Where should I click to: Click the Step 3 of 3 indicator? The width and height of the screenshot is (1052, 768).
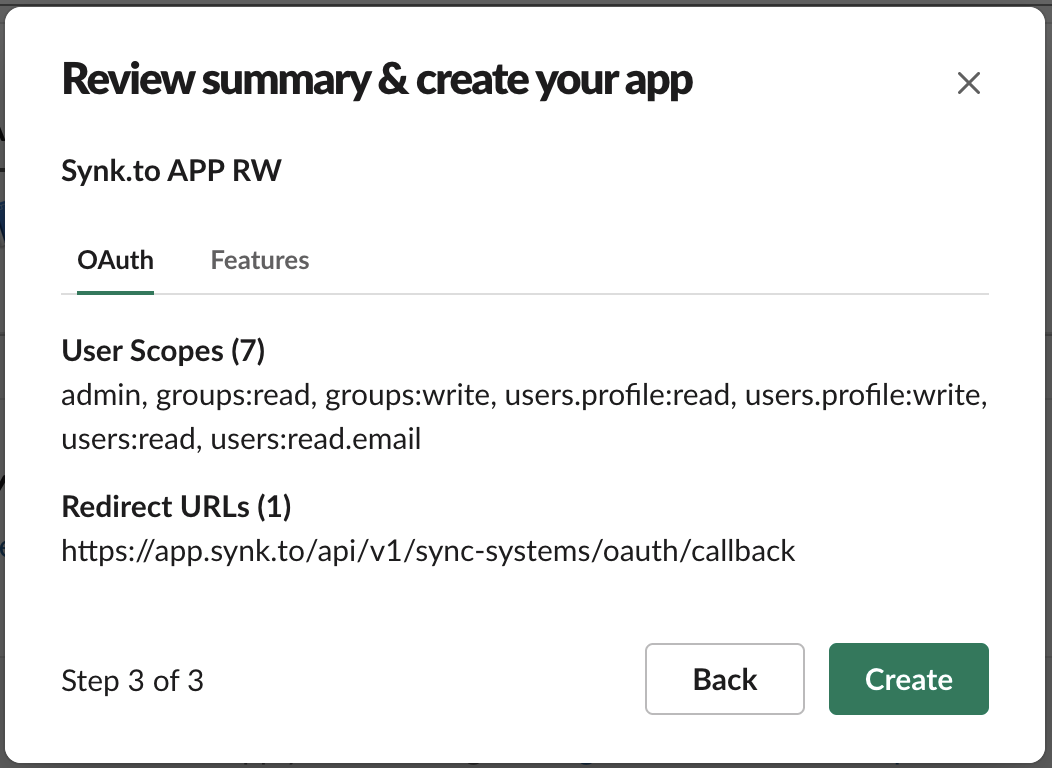(132, 681)
